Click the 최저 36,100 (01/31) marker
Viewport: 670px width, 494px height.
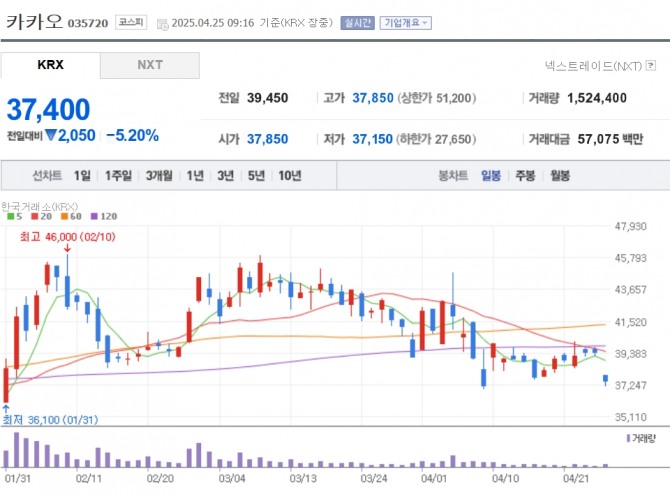click(50, 420)
